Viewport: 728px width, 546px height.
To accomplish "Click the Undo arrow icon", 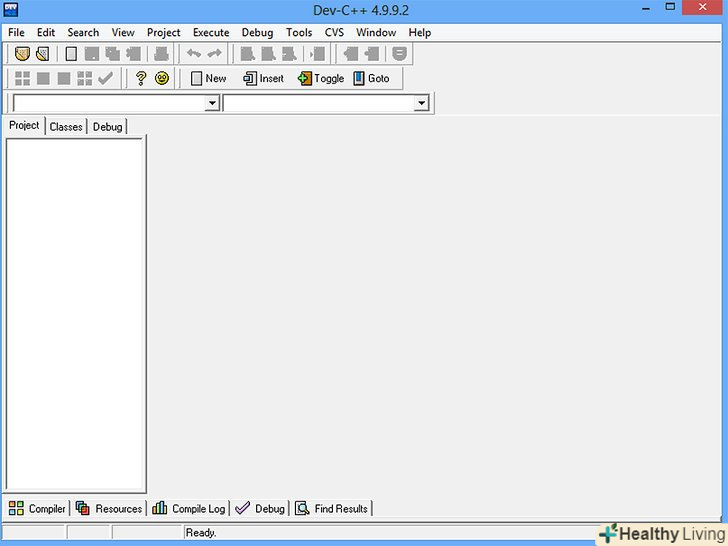I will (x=194, y=54).
